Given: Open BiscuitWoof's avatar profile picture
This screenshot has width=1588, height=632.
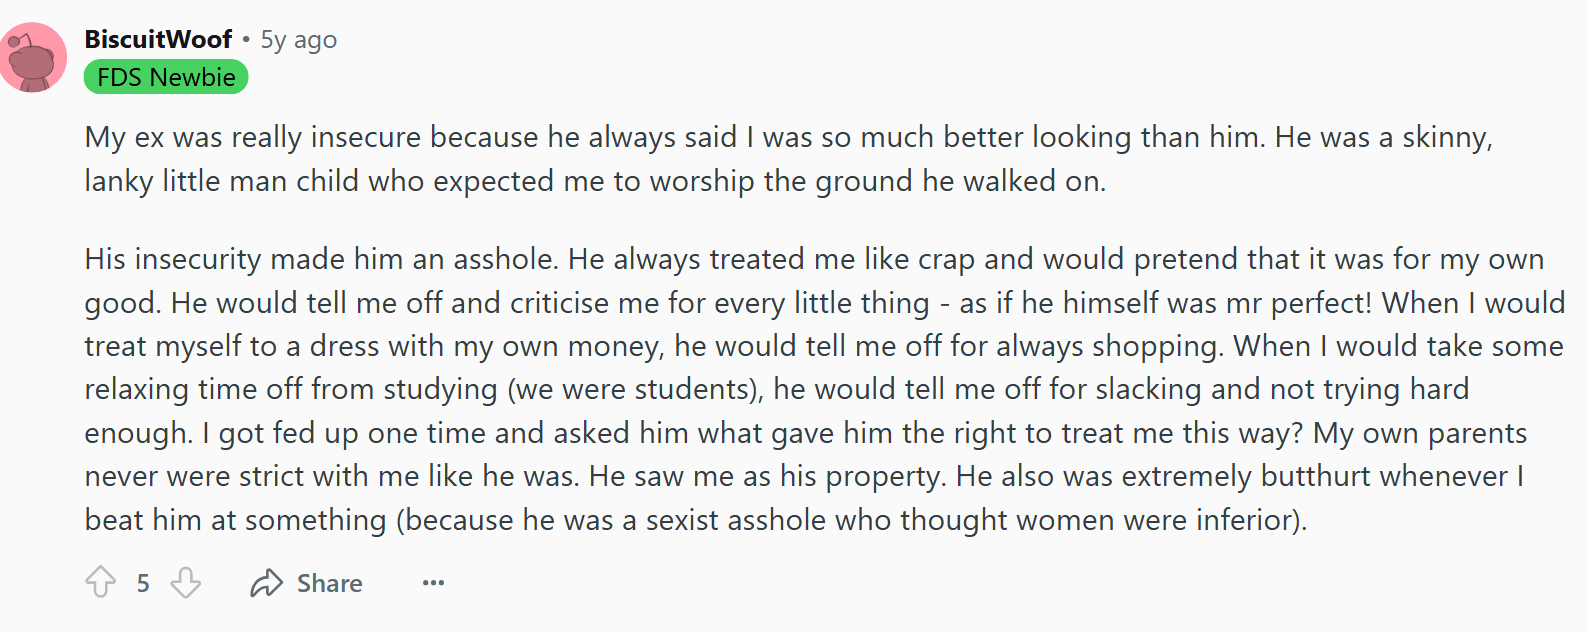Looking at the screenshot, I should (x=33, y=57).
